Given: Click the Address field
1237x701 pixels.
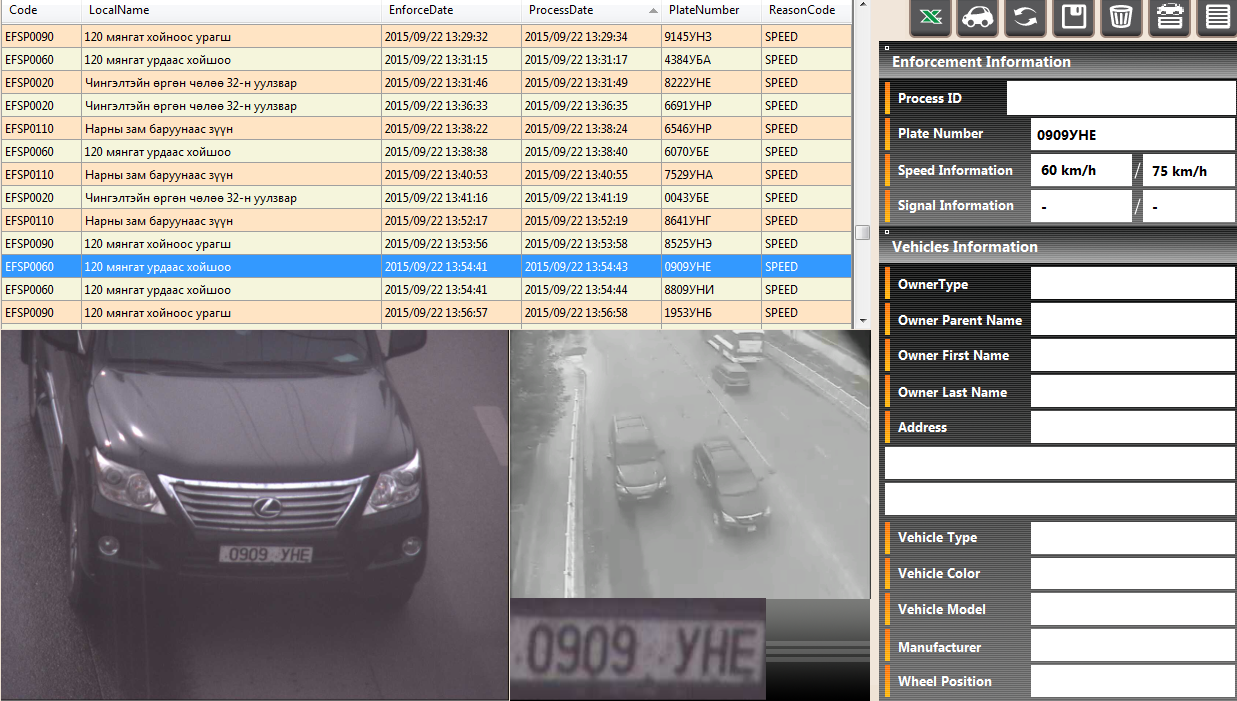Looking at the screenshot, I should pos(1133,427).
